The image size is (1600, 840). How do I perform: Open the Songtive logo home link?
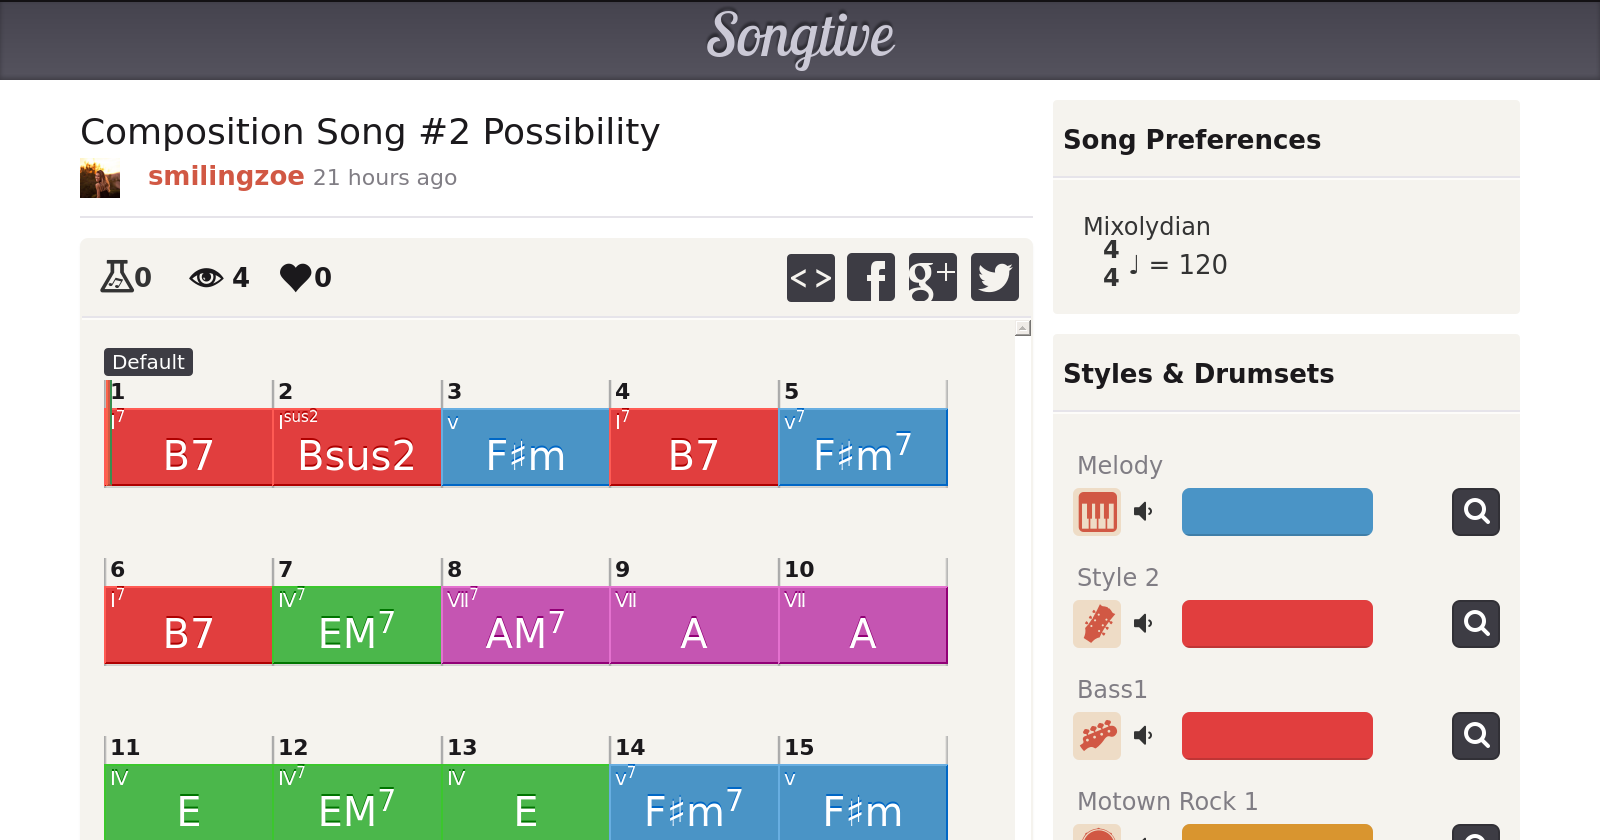pos(800,38)
